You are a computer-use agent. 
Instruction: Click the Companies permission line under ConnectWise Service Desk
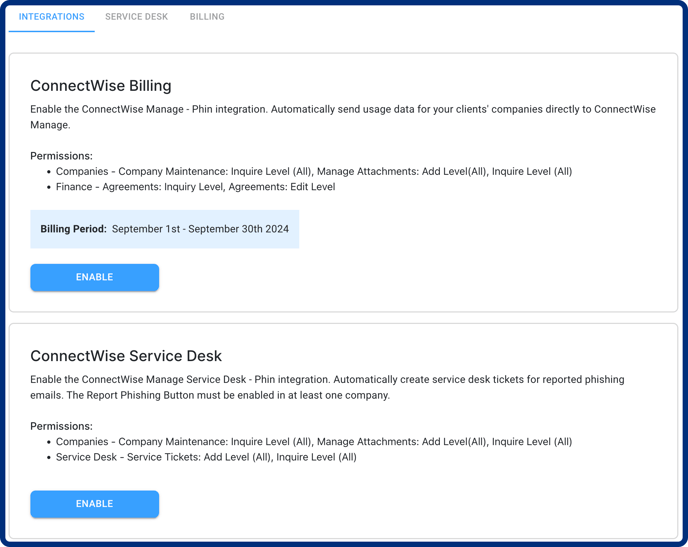[314, 442]
